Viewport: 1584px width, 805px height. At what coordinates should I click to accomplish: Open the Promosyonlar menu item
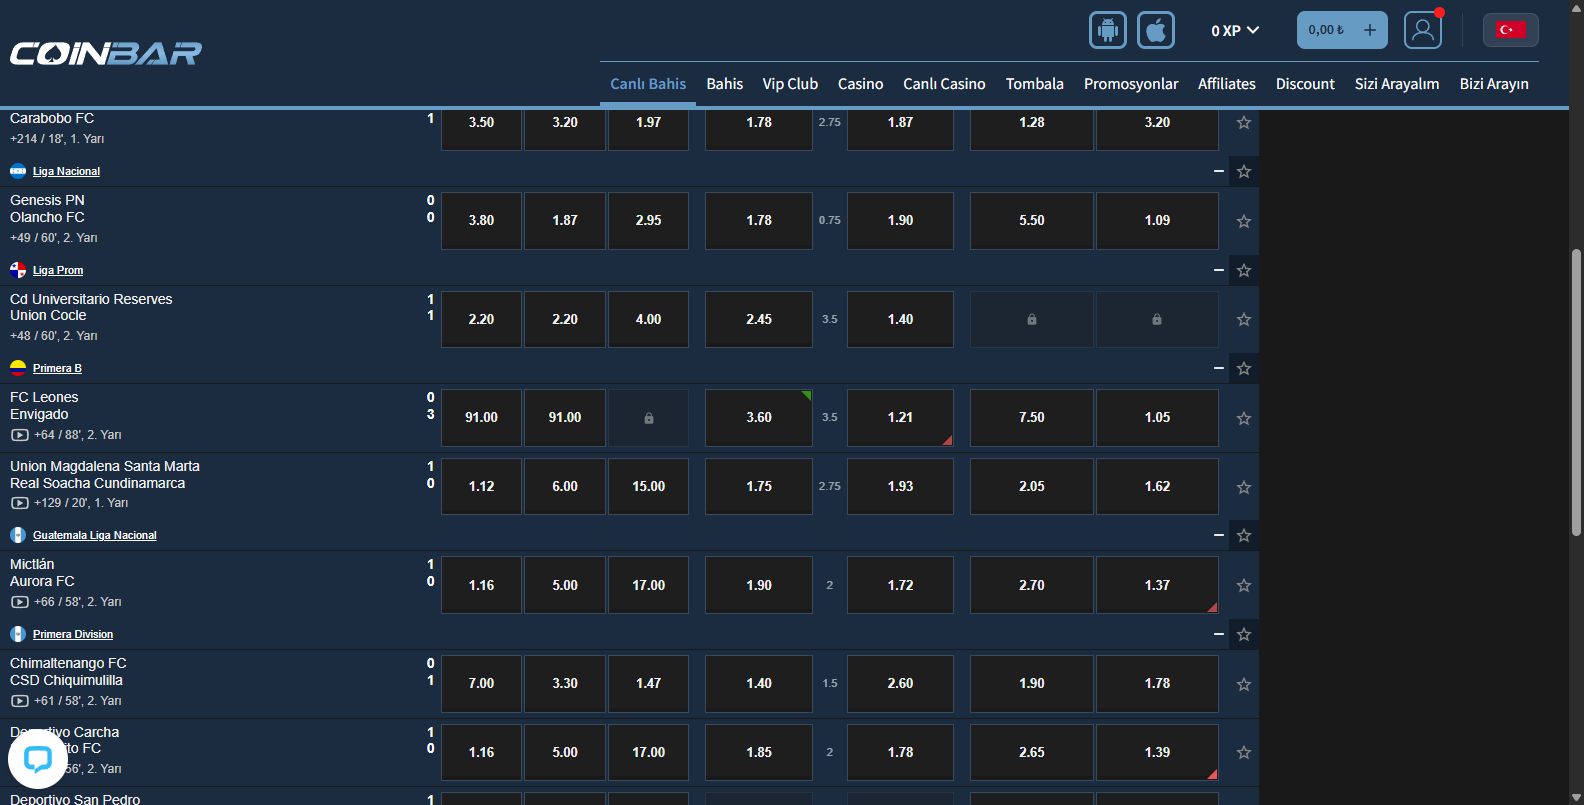coord(1130,84)
